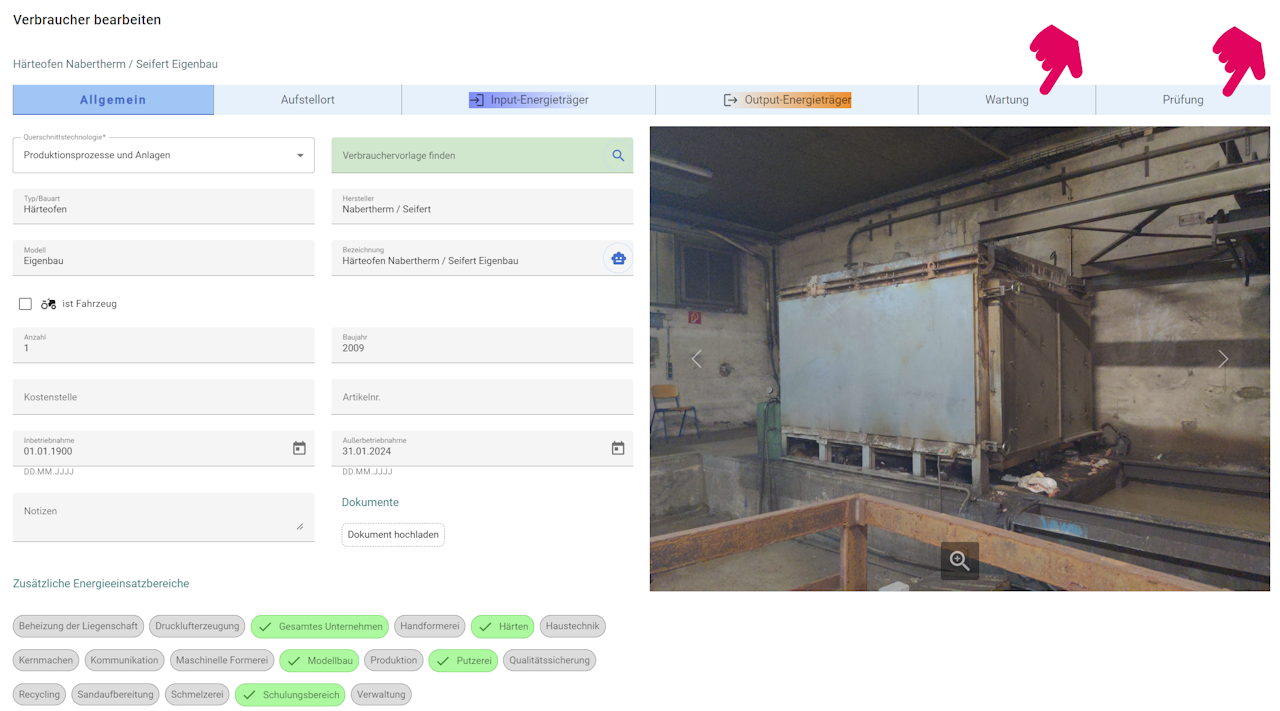Enable the 'ist Fahrzeug' checkbox
Screen dimensions: 1280x711
pos(25,304)
